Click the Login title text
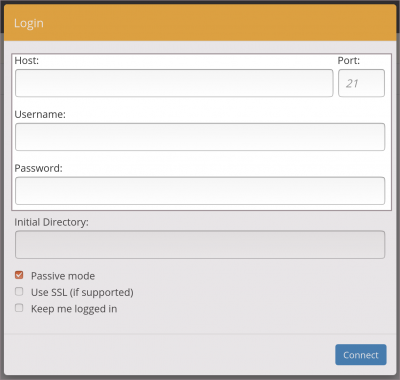This screenshot has width=400, height=380. pos(29,23)
